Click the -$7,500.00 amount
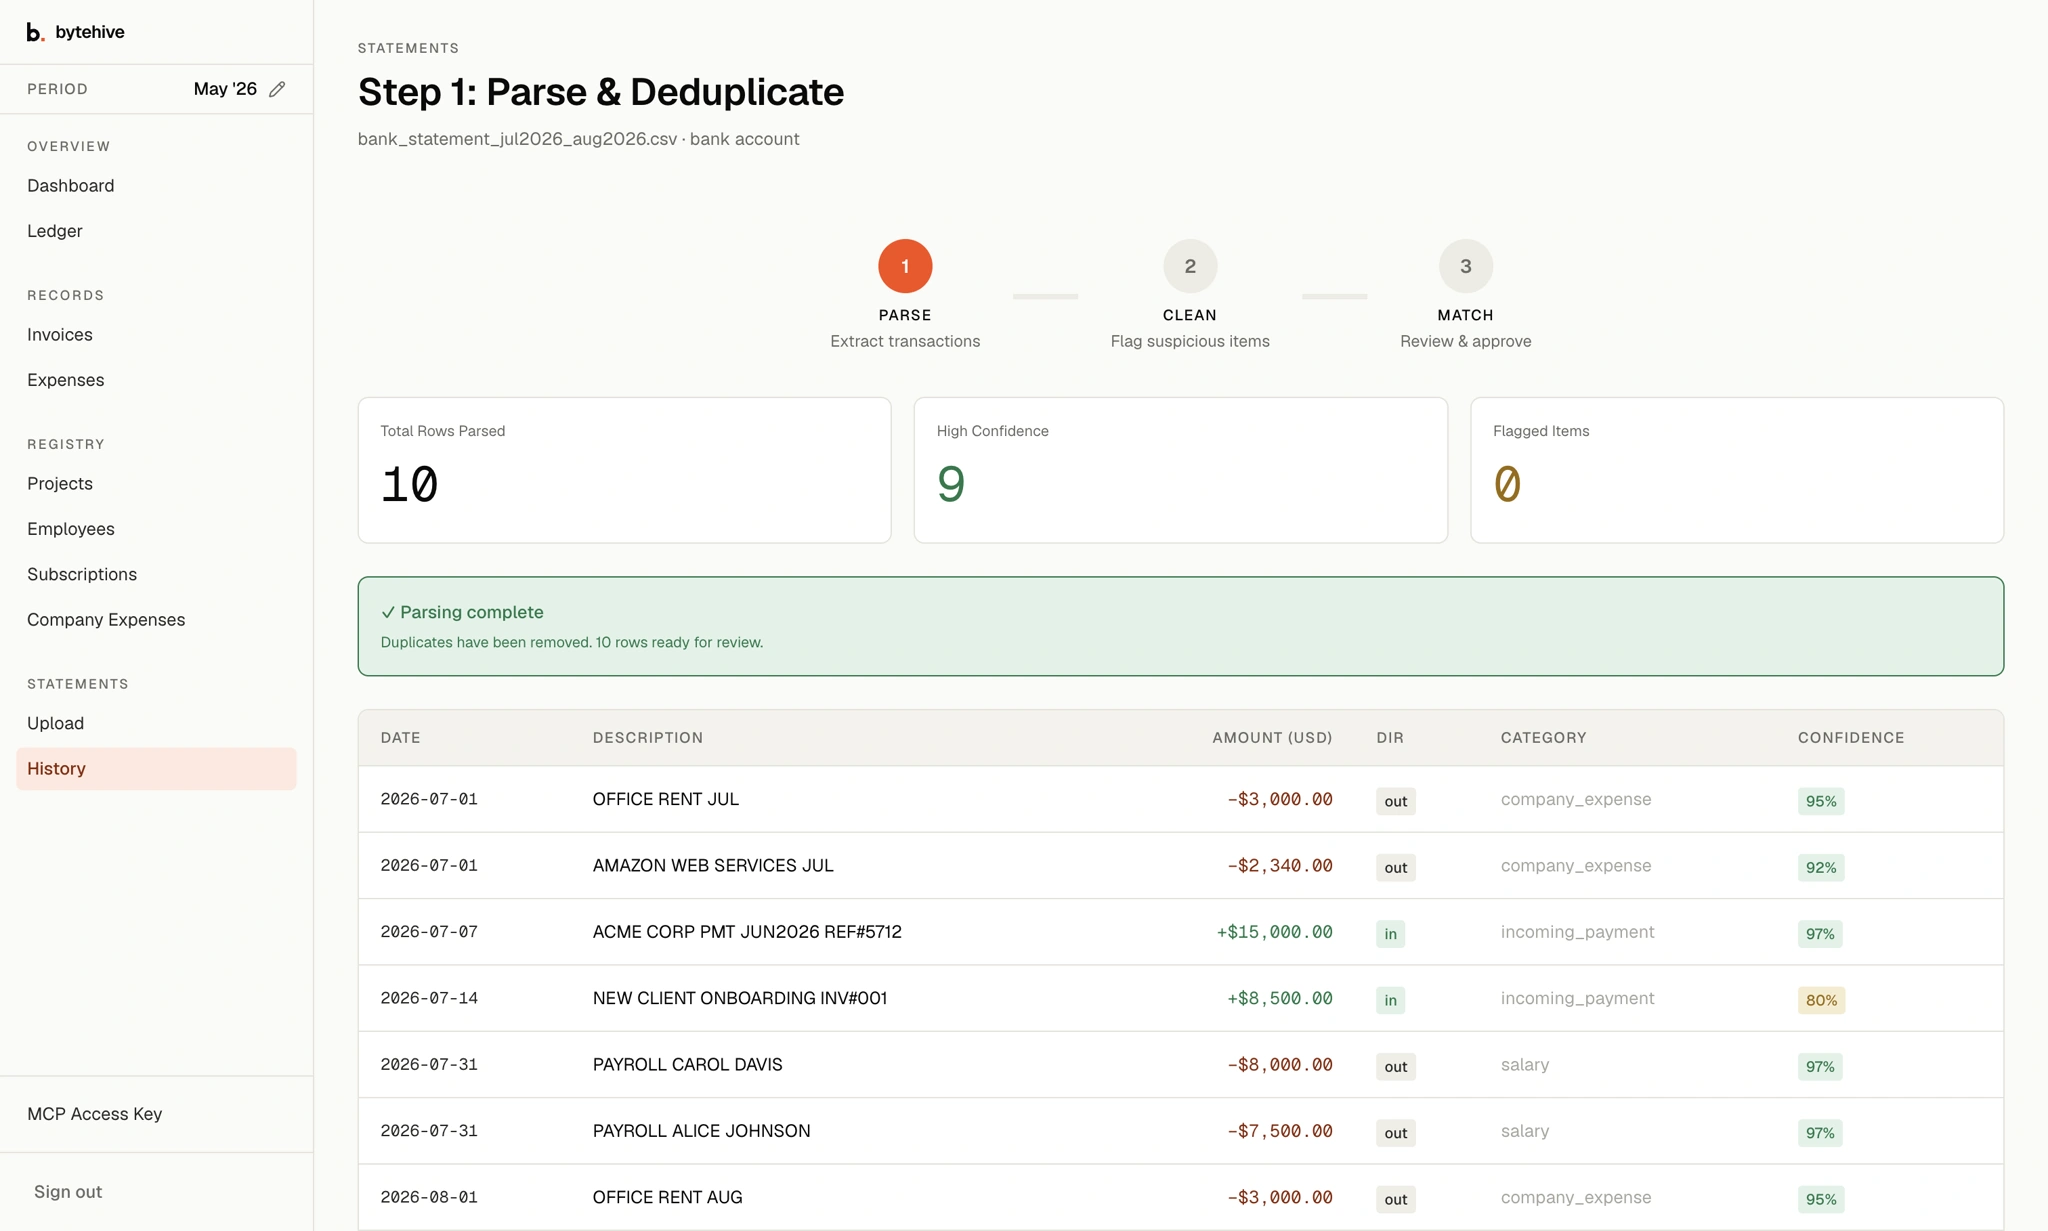2048x1231 pixels. (1280, 1131)
